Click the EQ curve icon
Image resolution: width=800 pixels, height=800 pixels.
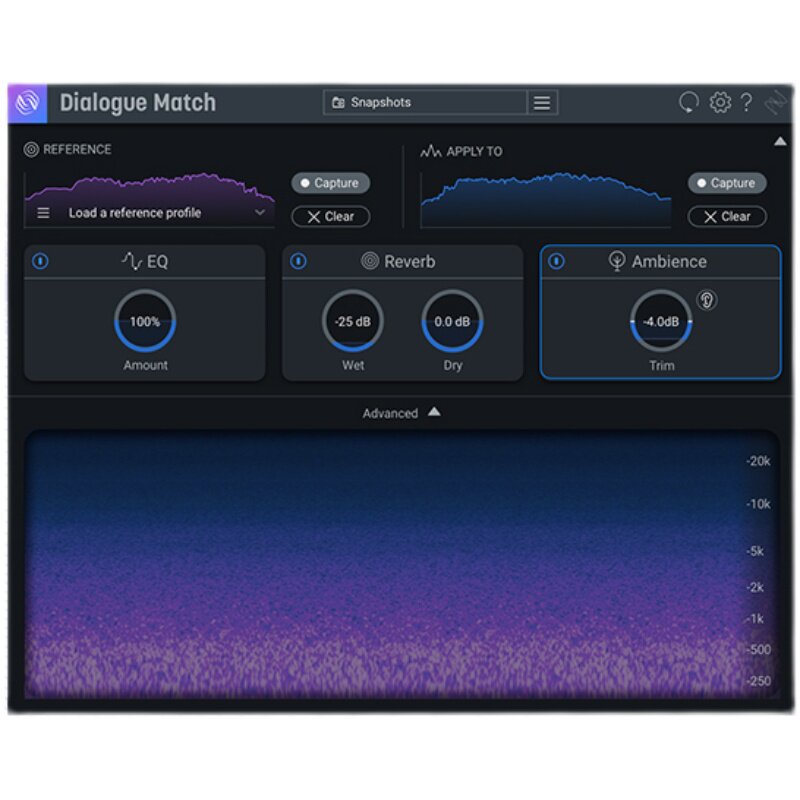[x=132, y=261]
